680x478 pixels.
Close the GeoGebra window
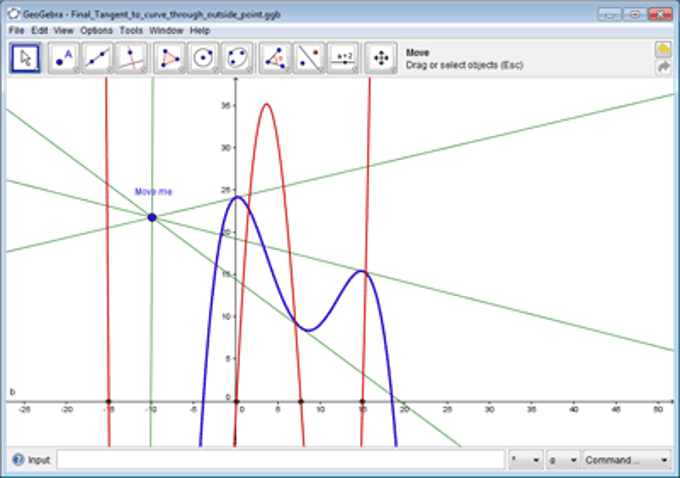coord(660,15)
